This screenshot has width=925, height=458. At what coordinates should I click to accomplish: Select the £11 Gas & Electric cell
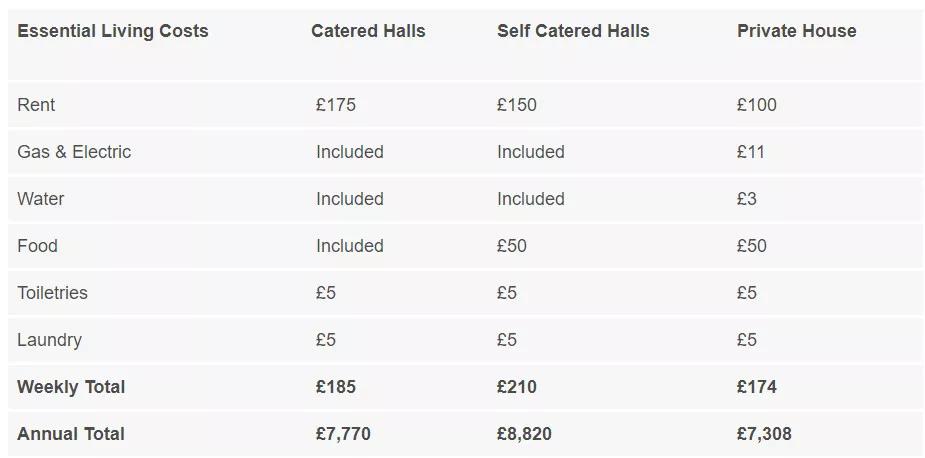750,152
